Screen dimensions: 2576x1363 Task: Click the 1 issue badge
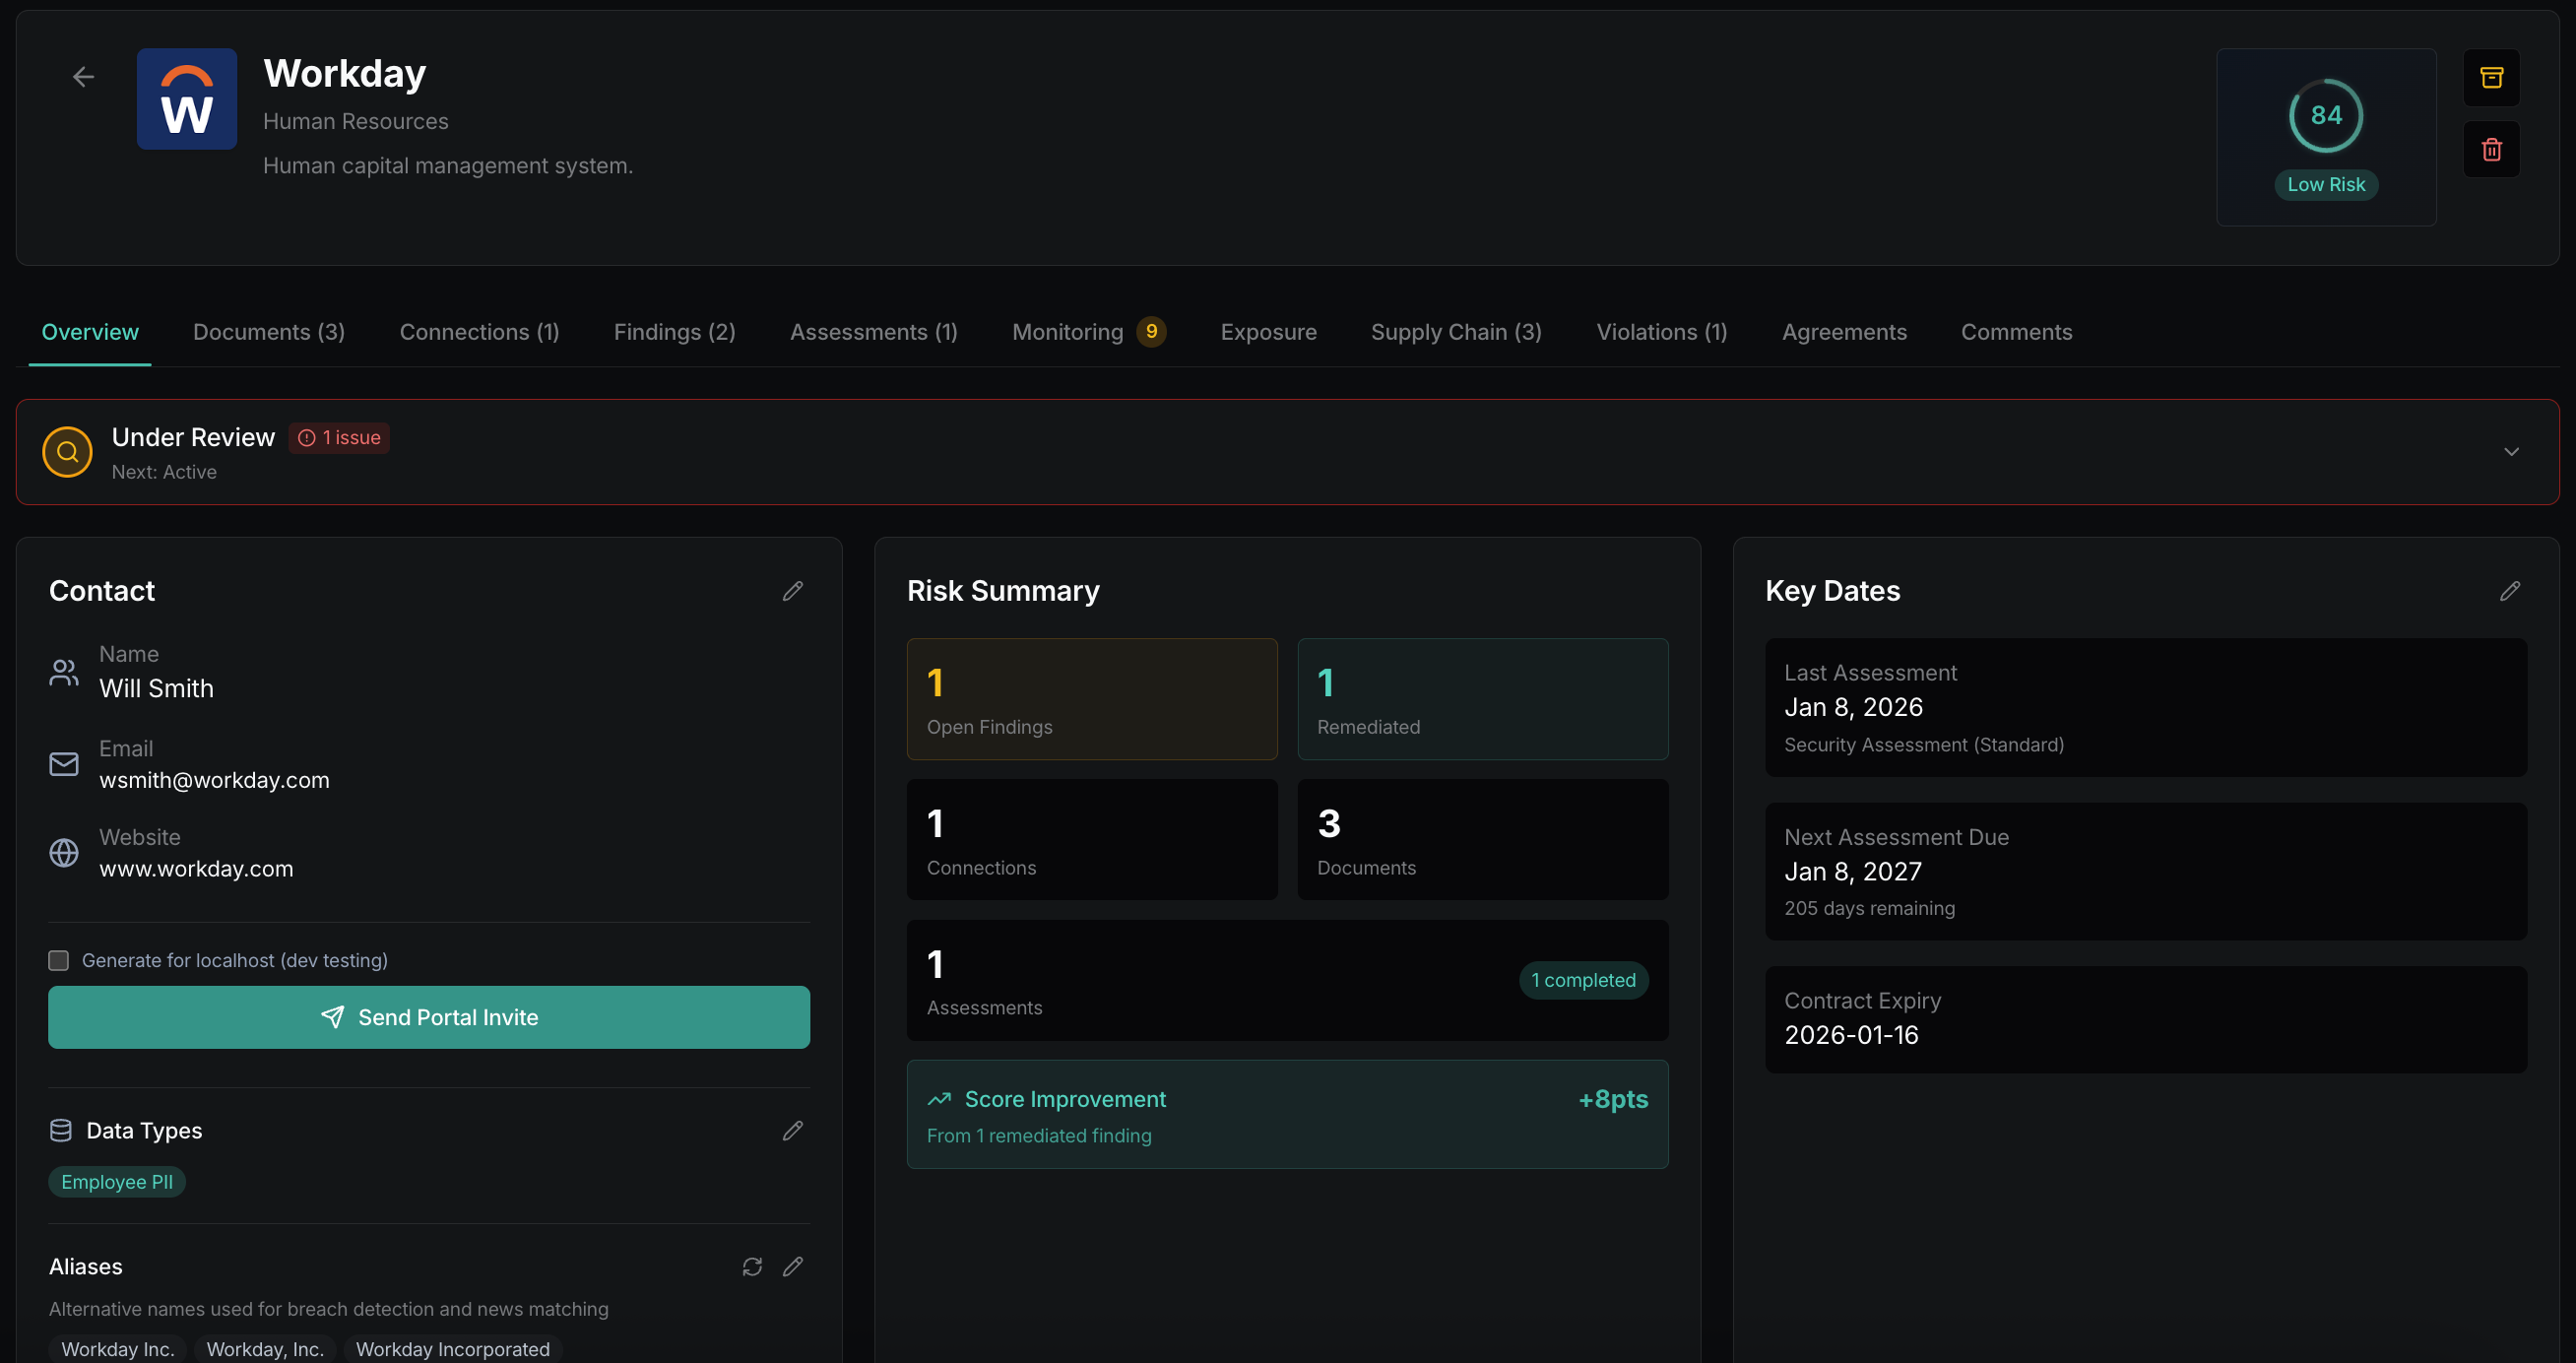click(x=339, y=438)
